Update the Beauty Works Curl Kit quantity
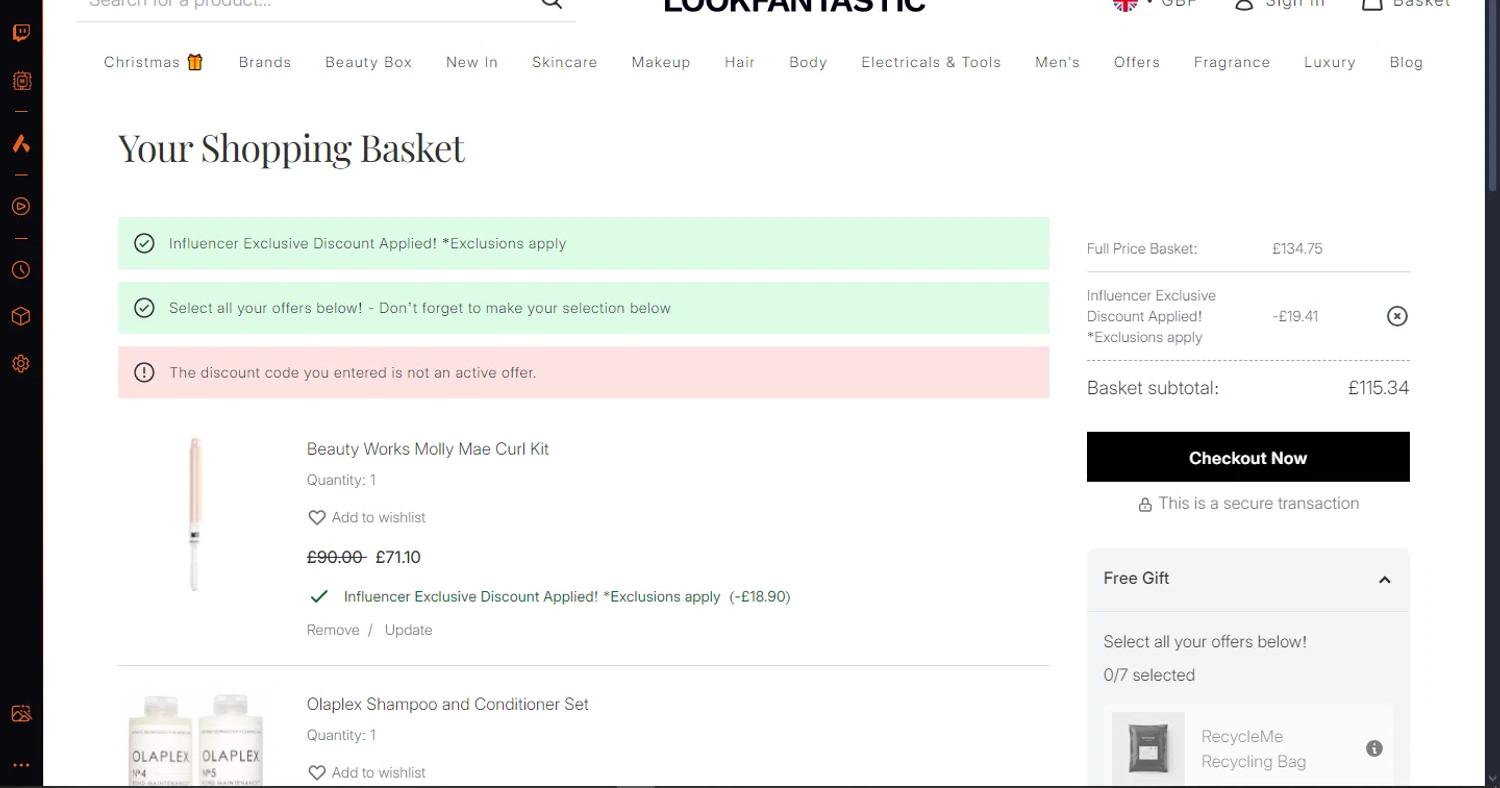 [408, 630]
